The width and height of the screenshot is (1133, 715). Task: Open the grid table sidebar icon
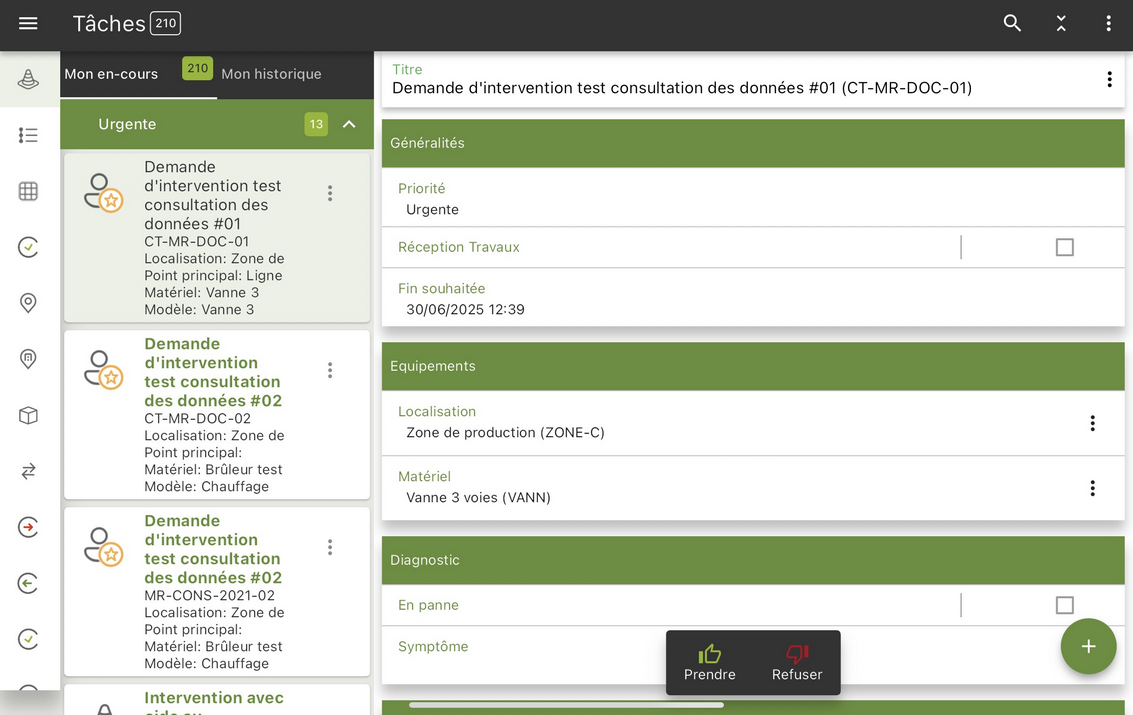pos(28,191)
